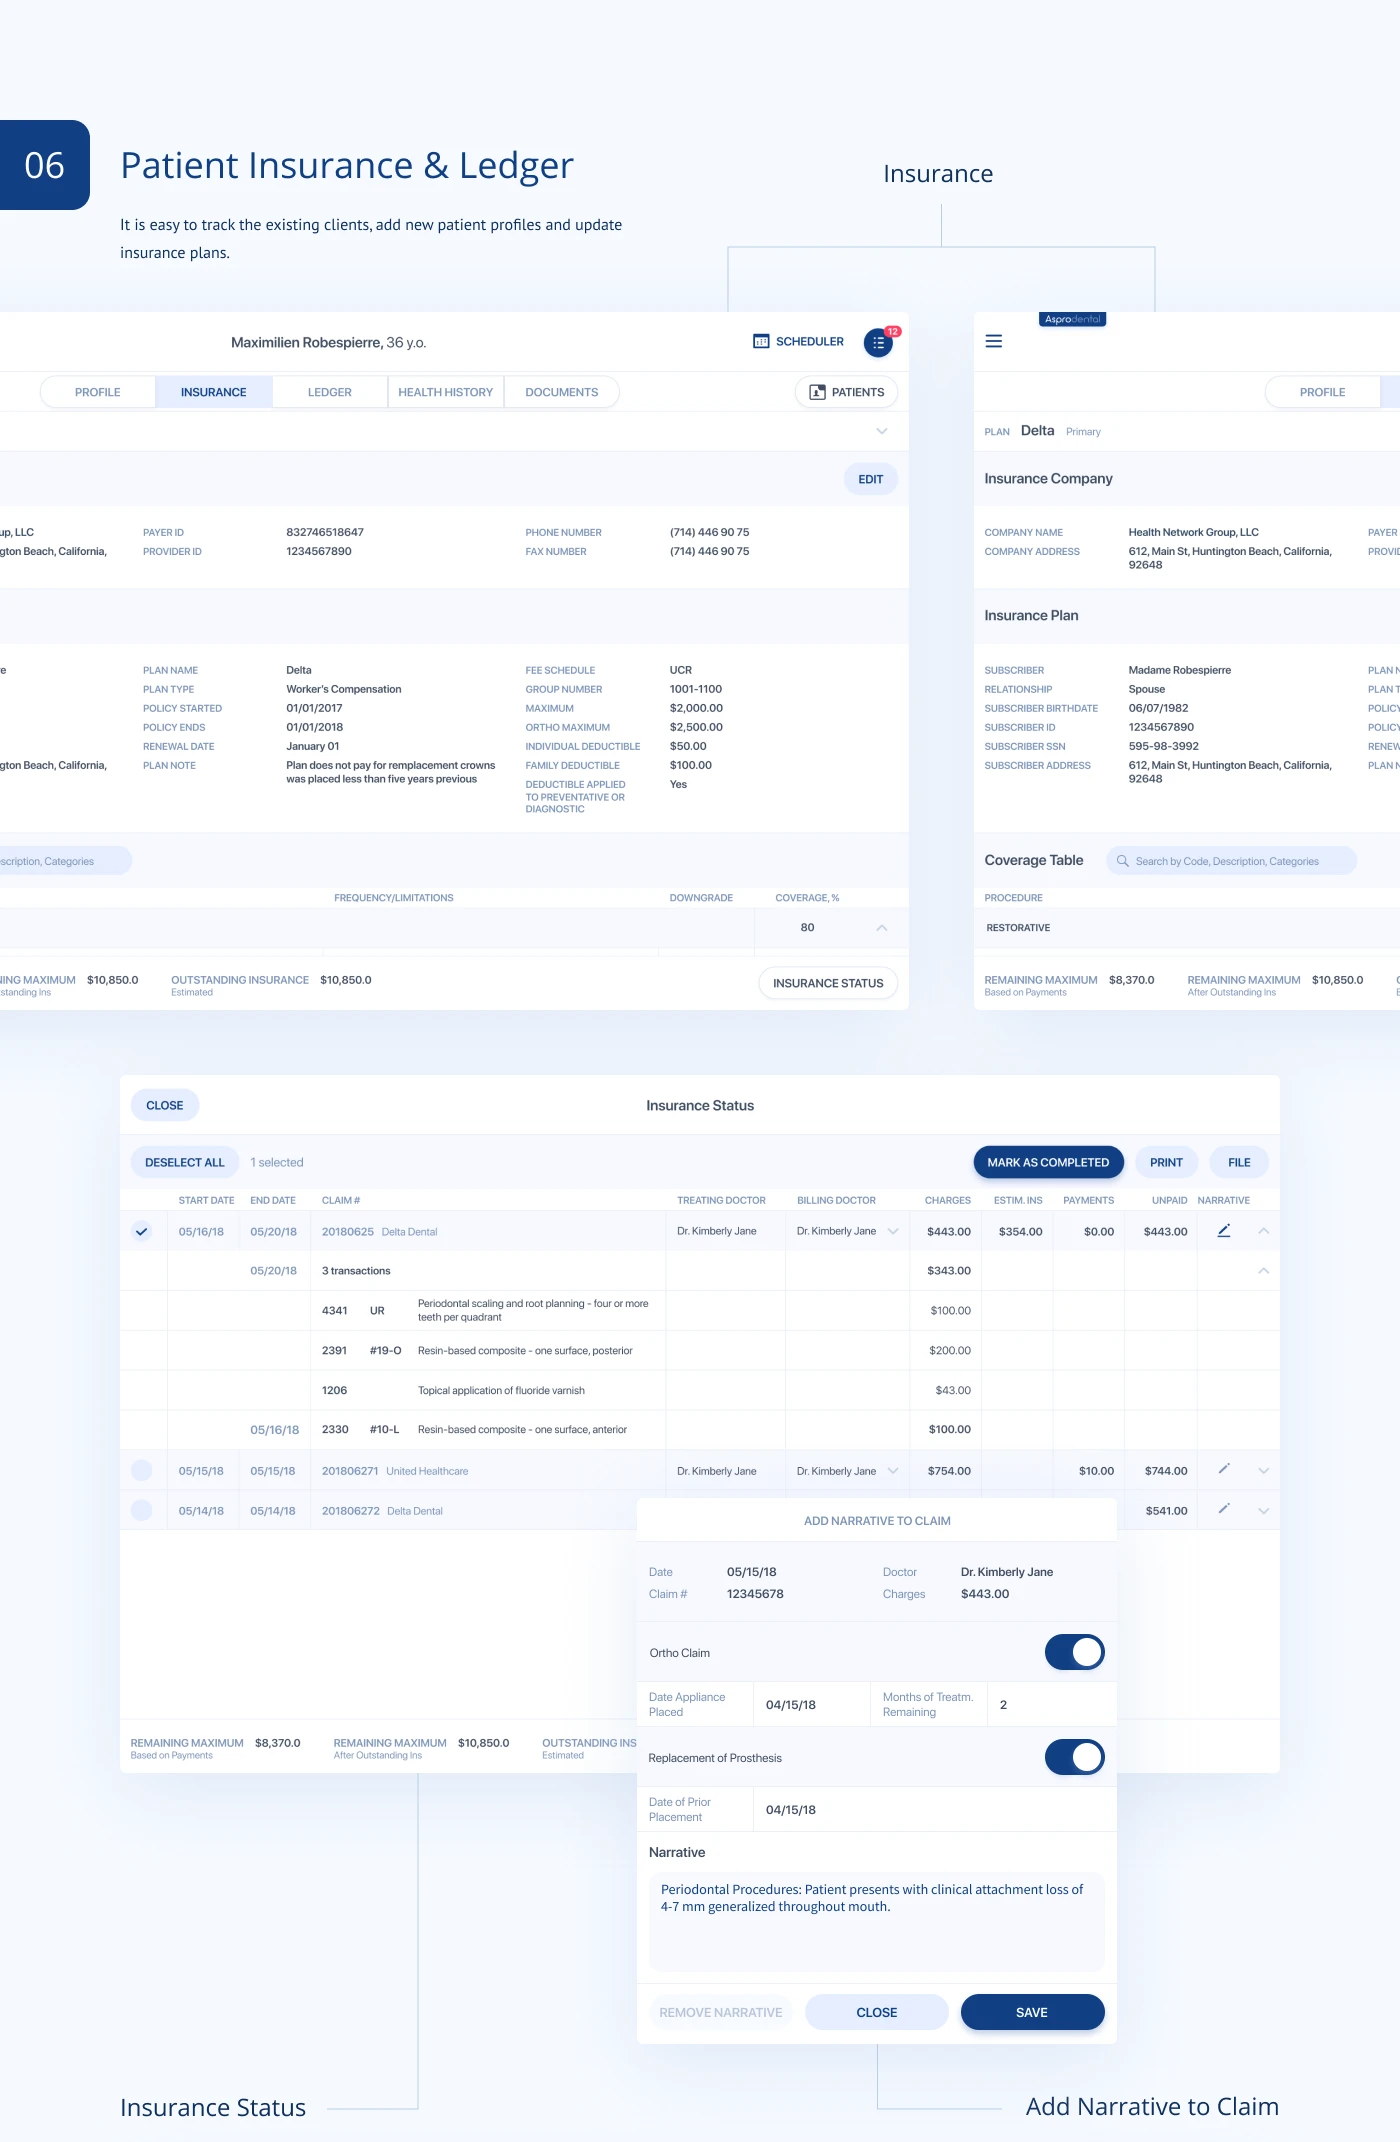Open the Insurance Status button

(828, 983)
